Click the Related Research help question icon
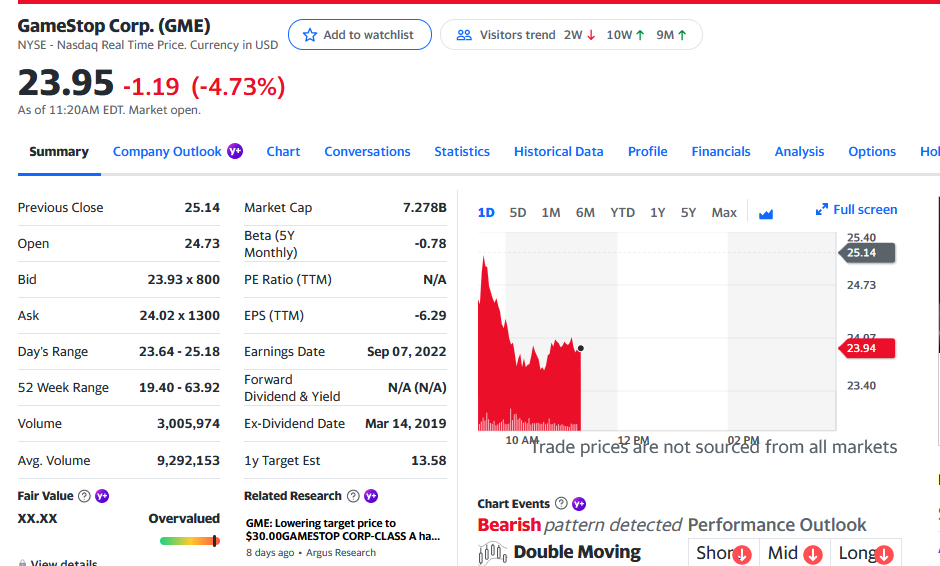Image resolution: width=940 pixels, height=566 pixels. coord(354,496)
